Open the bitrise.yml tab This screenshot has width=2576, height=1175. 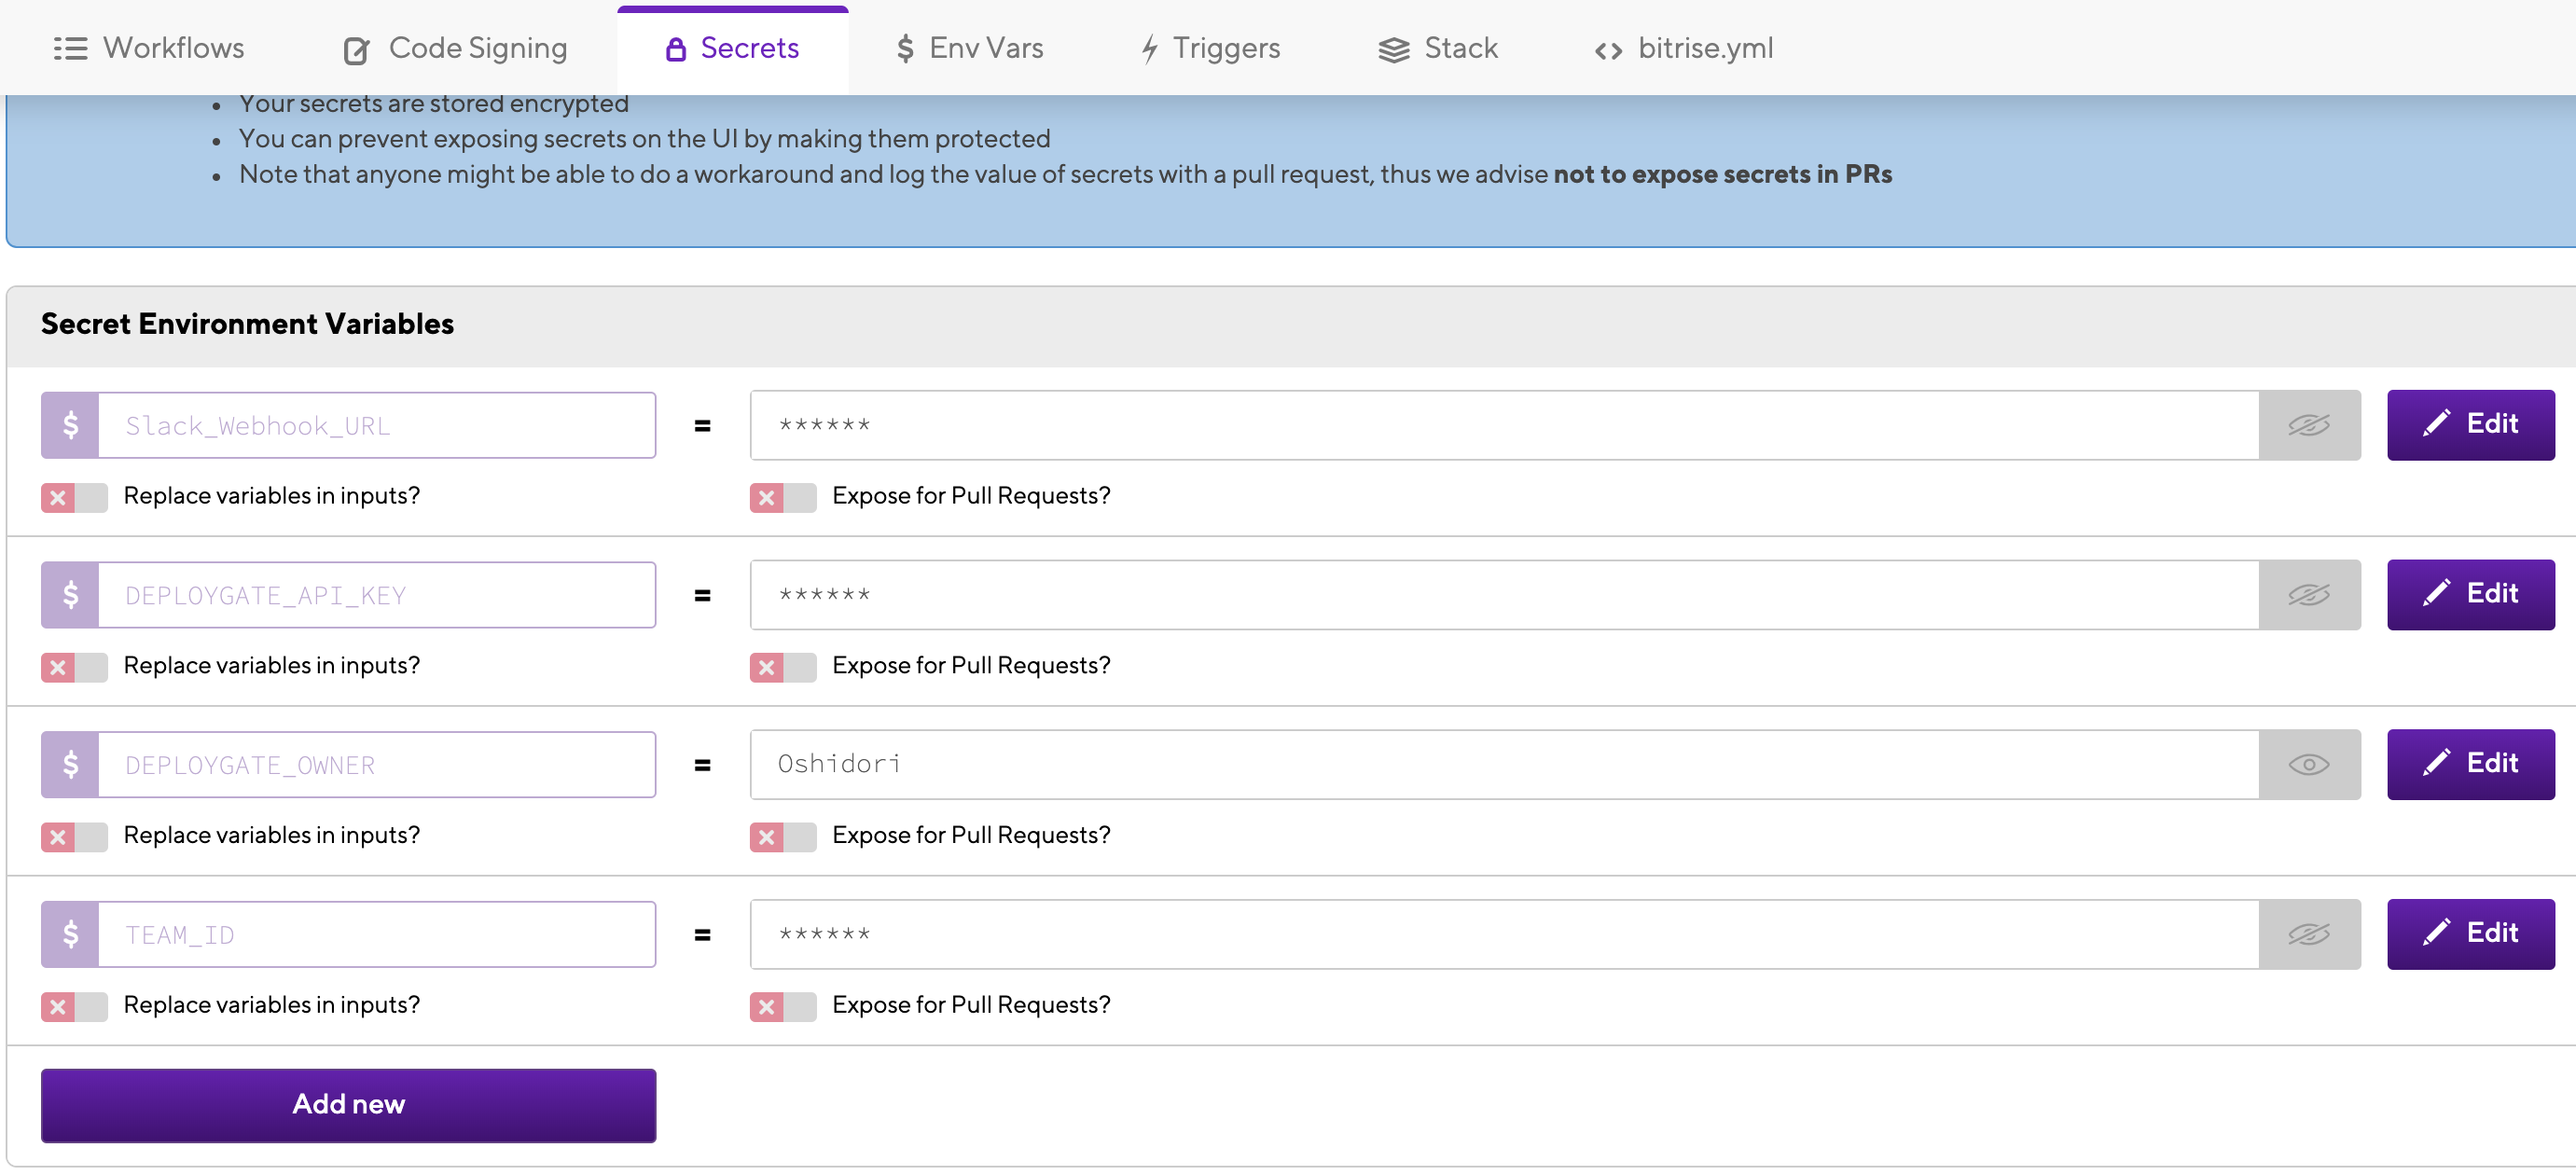tap(1684, 48)
